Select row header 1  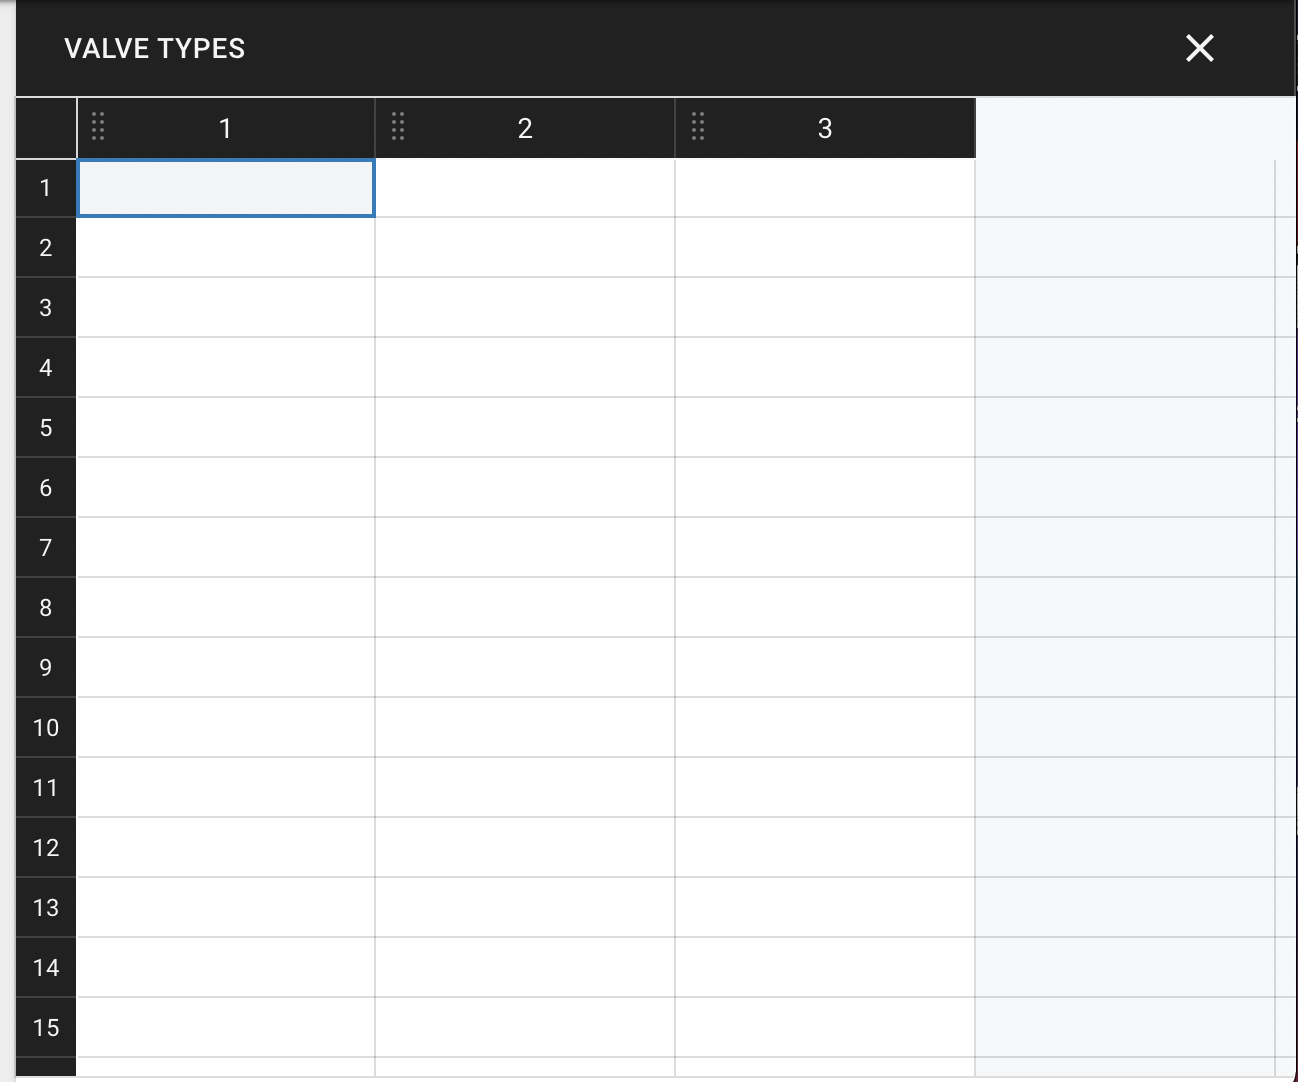coord(45,187)
